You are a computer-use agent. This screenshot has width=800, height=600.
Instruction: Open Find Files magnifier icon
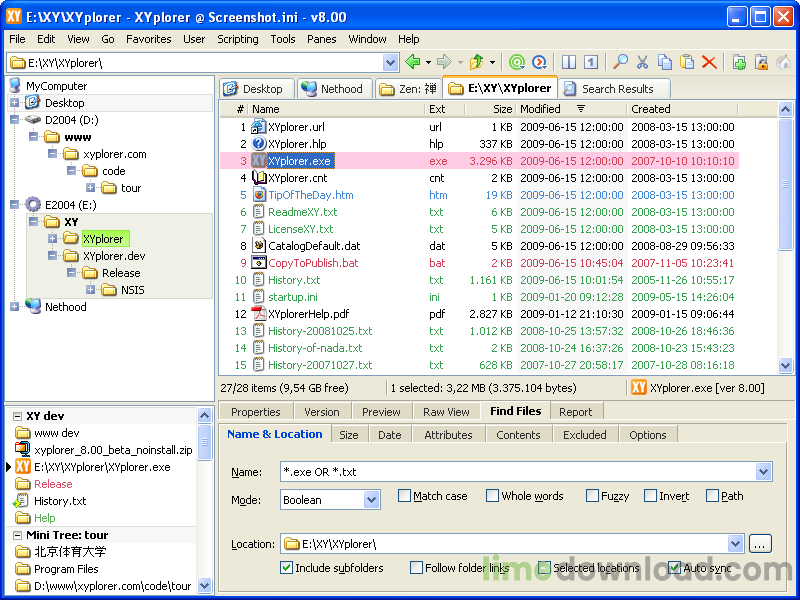[x=620, y=62]
